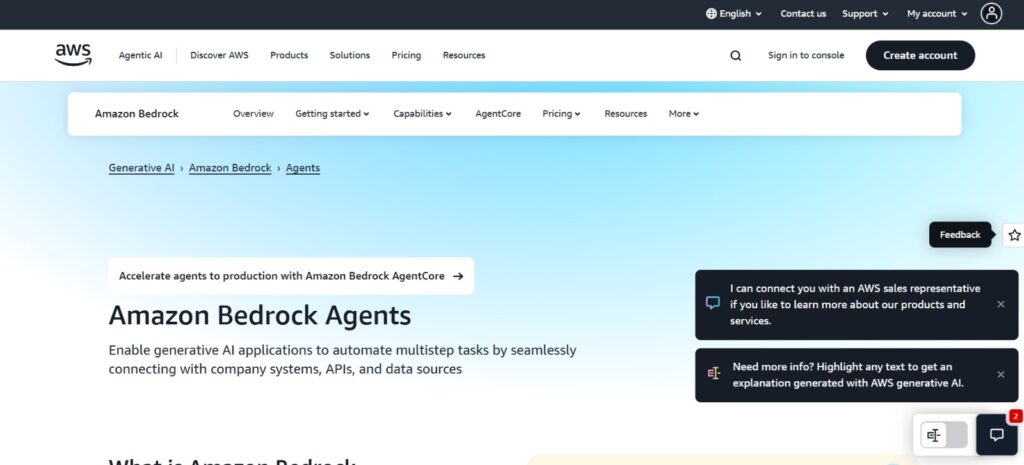Open the top-level Pricing menu
Viewport: 1024px width, 465px height.
(406, 56)
